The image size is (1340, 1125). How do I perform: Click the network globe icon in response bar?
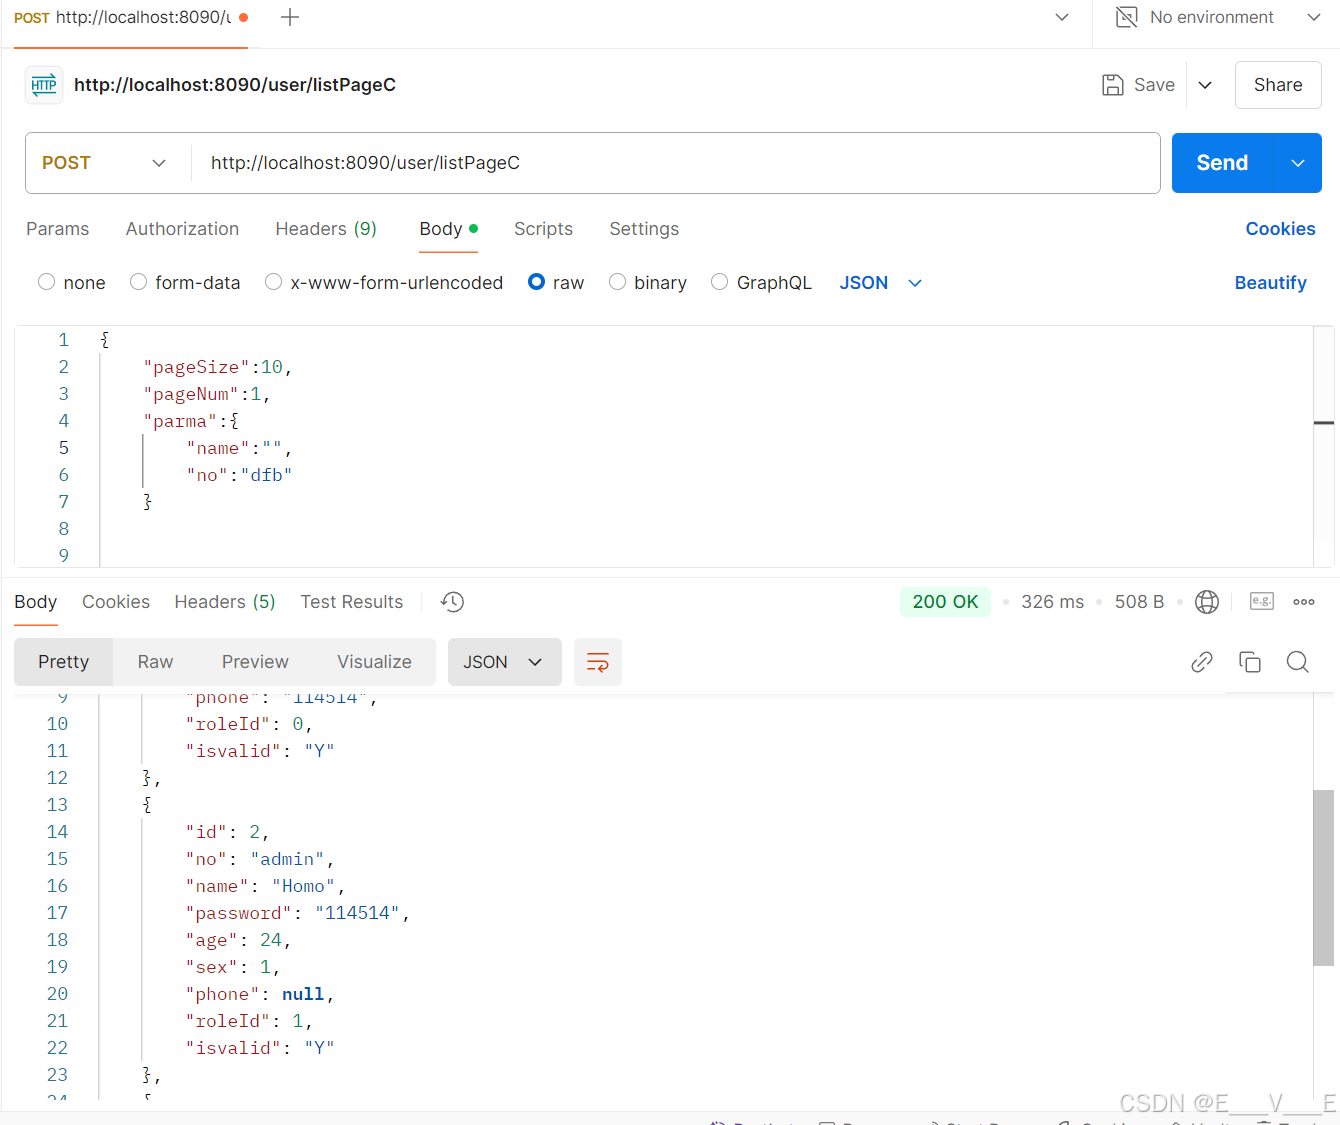(x=1207, y=602)
